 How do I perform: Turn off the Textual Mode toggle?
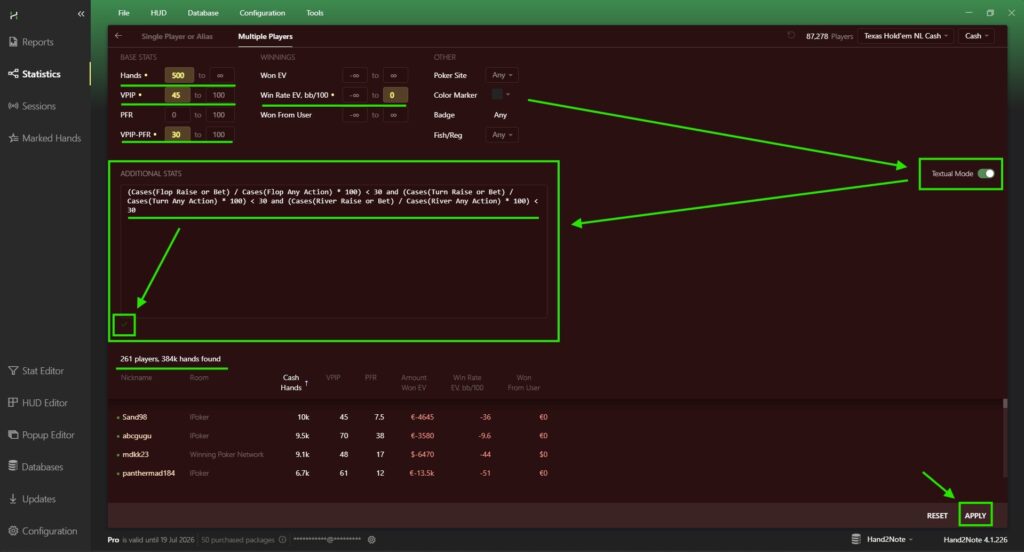[x=986, y=173]
